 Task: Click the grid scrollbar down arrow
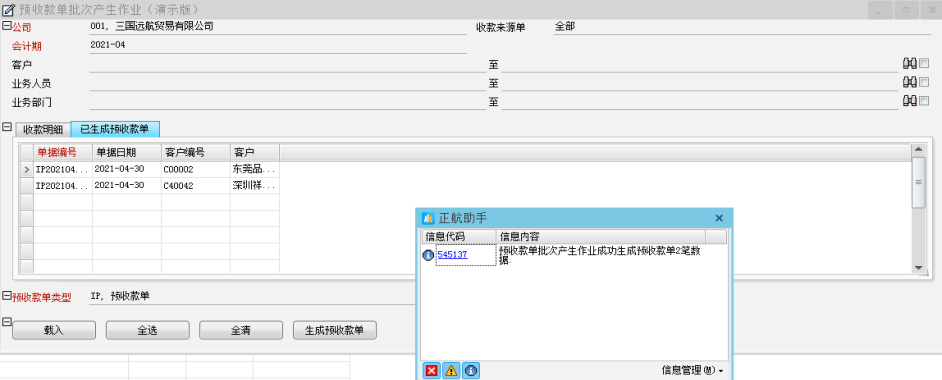coord(918,267)
